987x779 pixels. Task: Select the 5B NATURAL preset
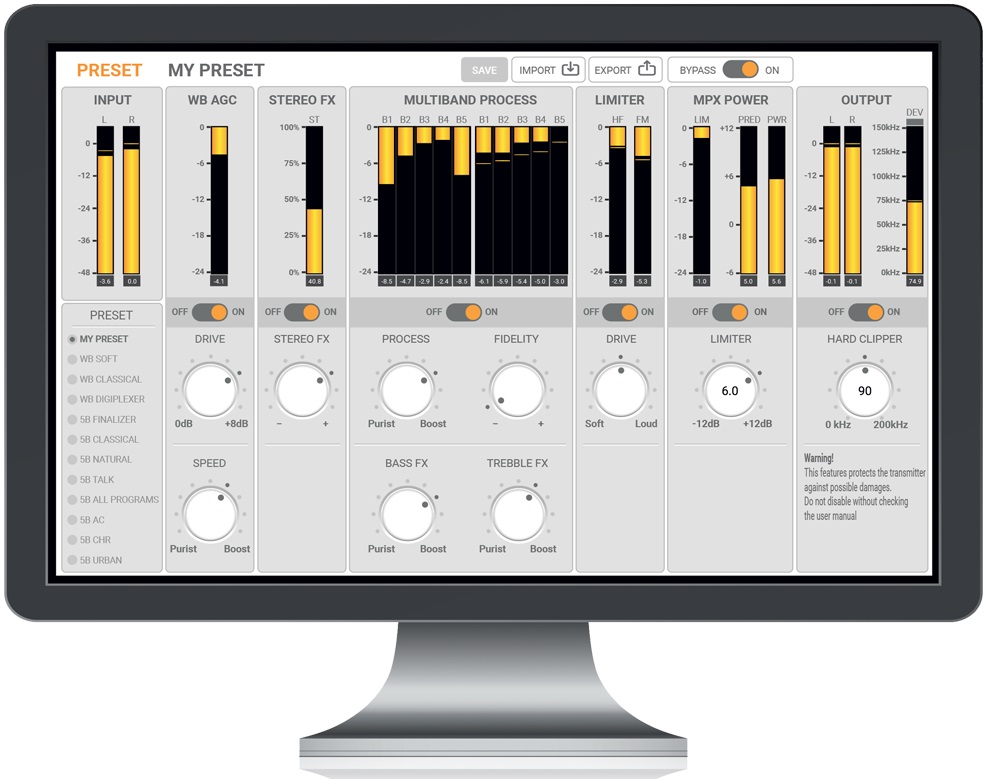(105, 459)
